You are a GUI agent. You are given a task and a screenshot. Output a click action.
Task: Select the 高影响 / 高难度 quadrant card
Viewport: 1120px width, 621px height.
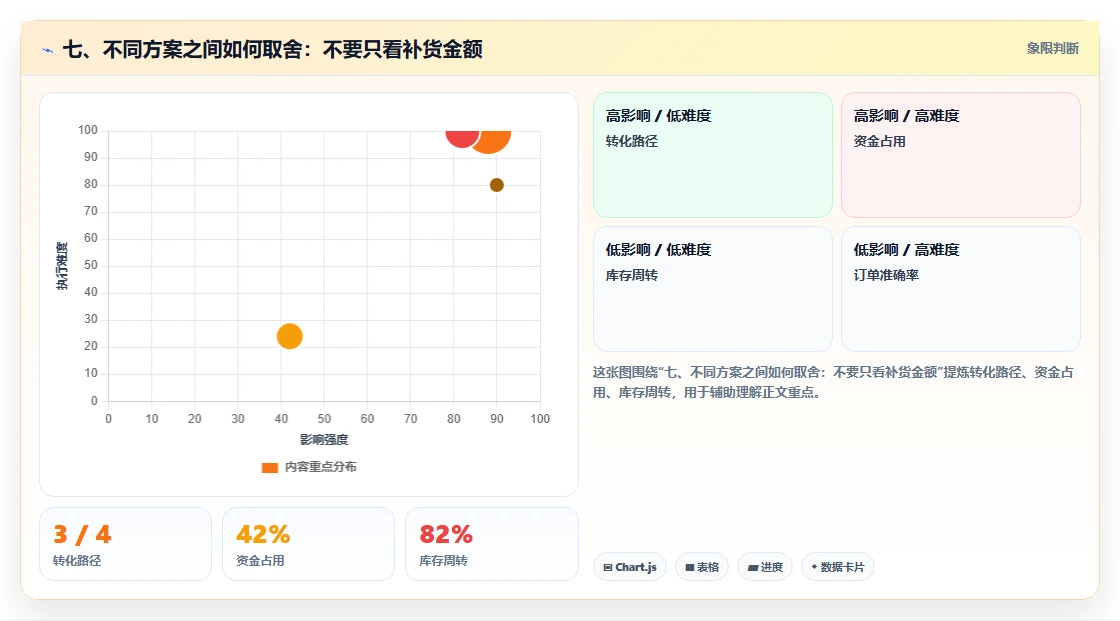coord(961,154)
